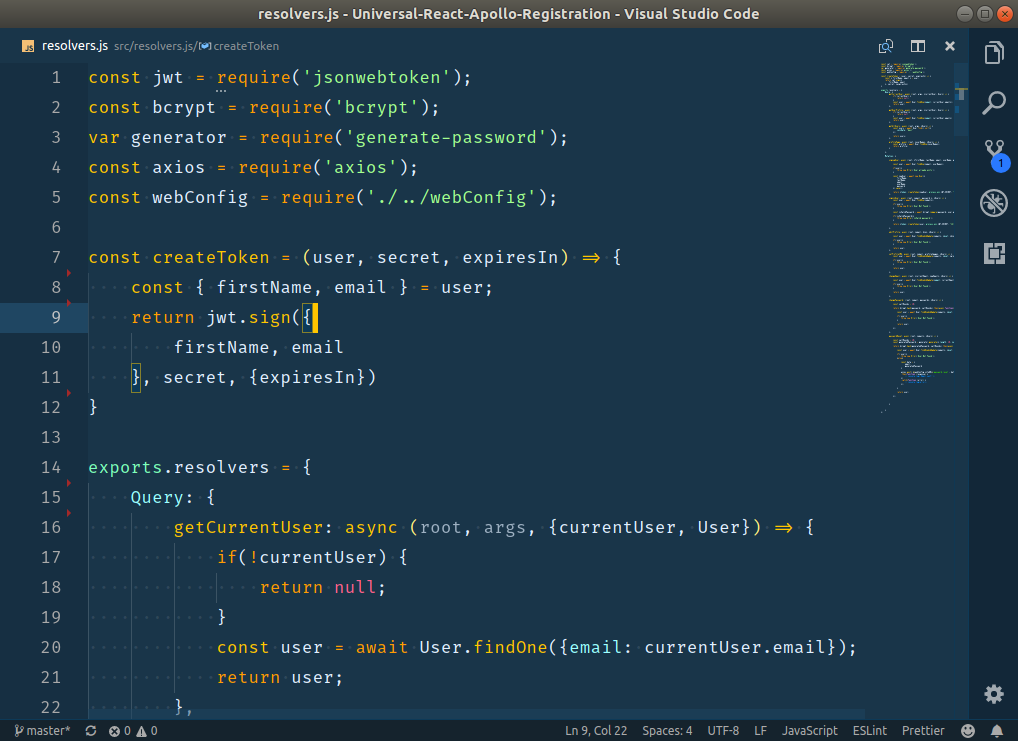Click exports.resolvers on line 14

coord(179,468)
